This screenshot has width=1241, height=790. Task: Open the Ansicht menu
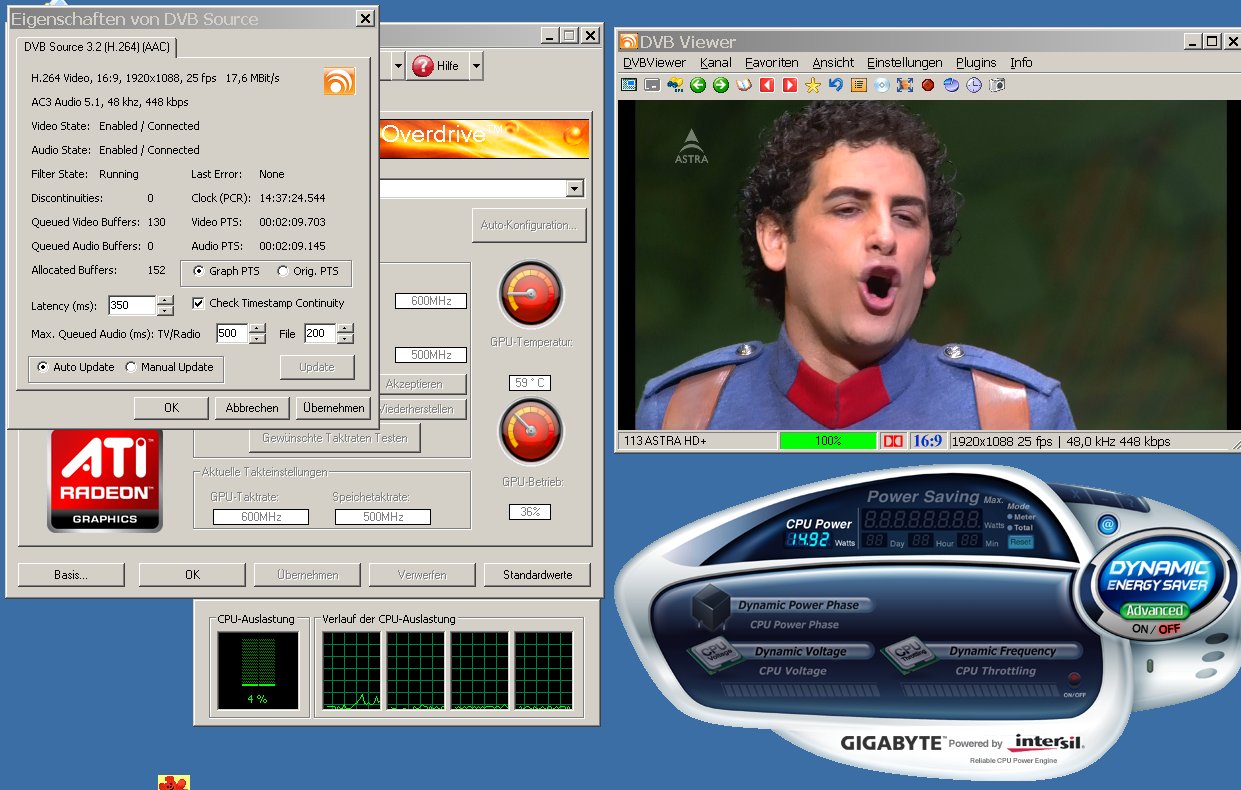pos(833,62)
